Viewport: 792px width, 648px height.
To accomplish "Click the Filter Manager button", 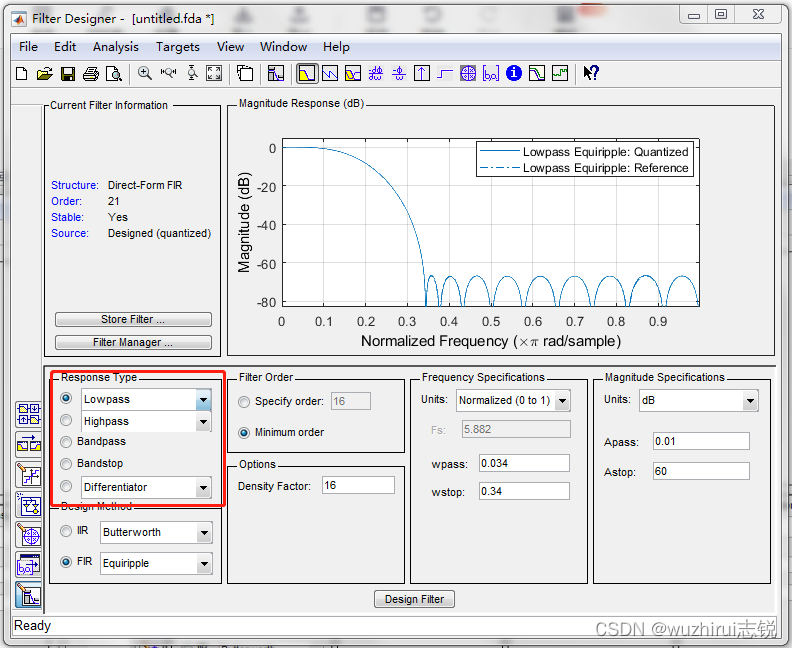I will 133,342.
